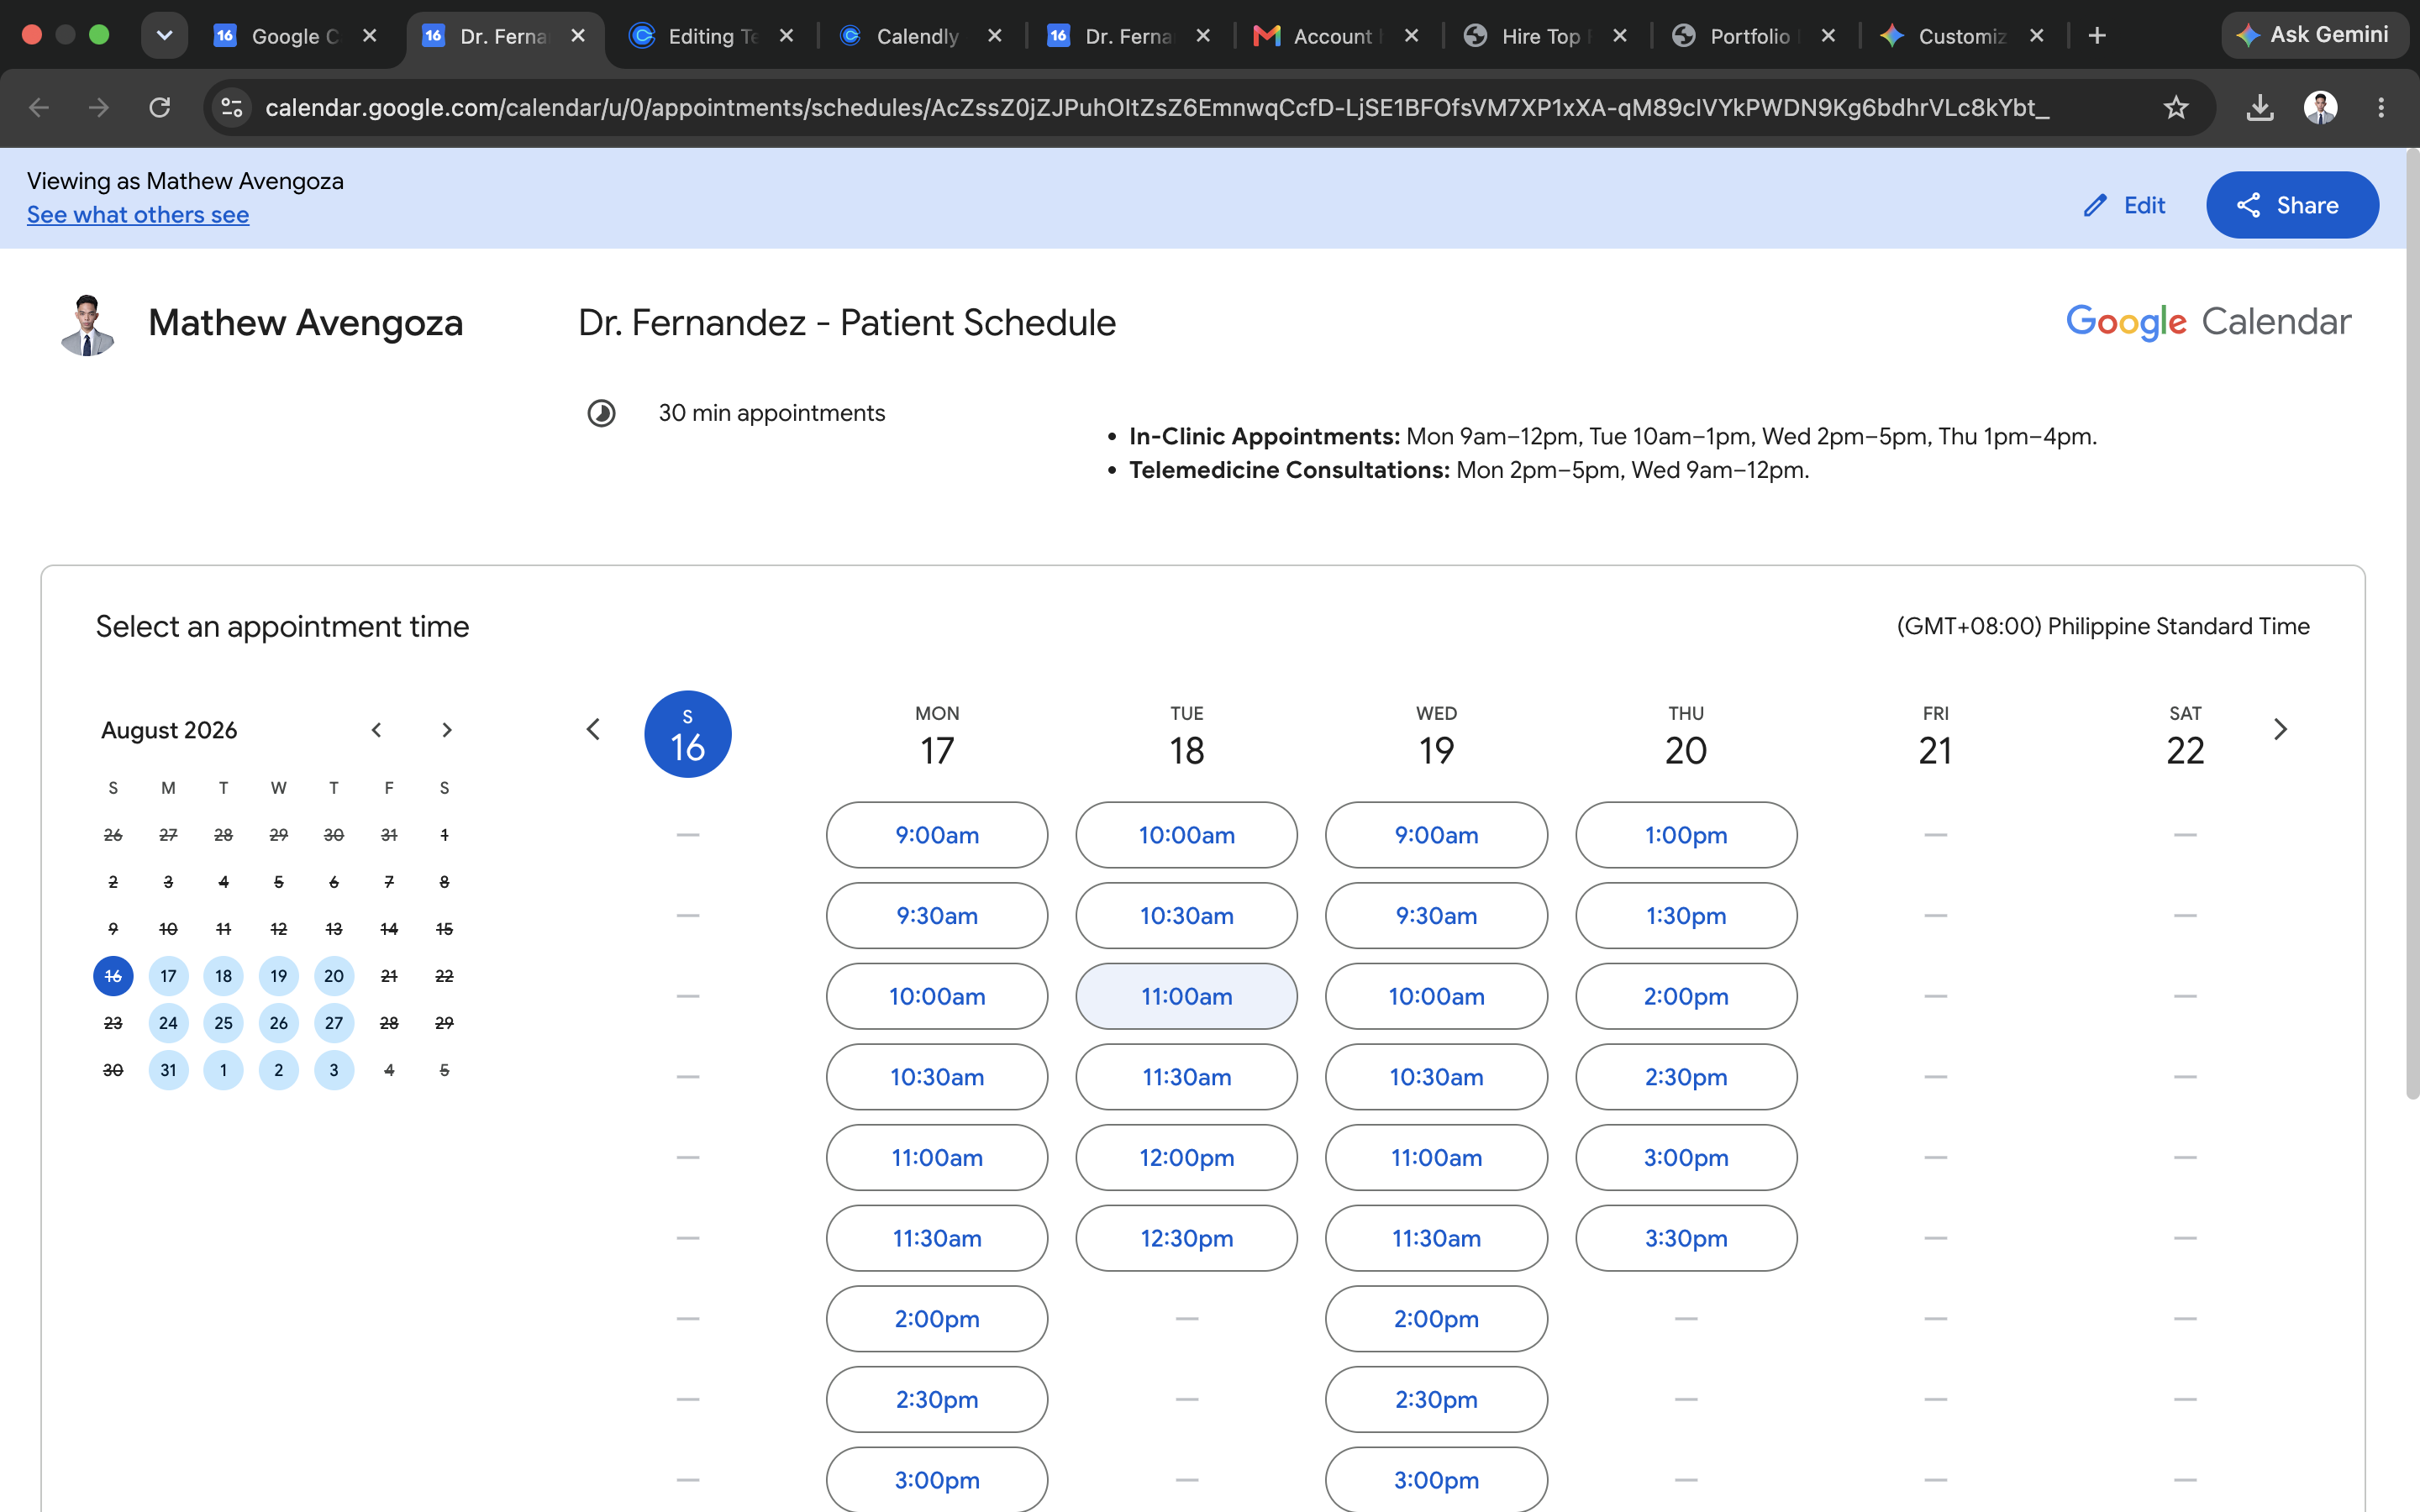The height and width of the screenshot is (1512, 2420).
Task: Go to next month in mini calendar
Action: (447, 730)
